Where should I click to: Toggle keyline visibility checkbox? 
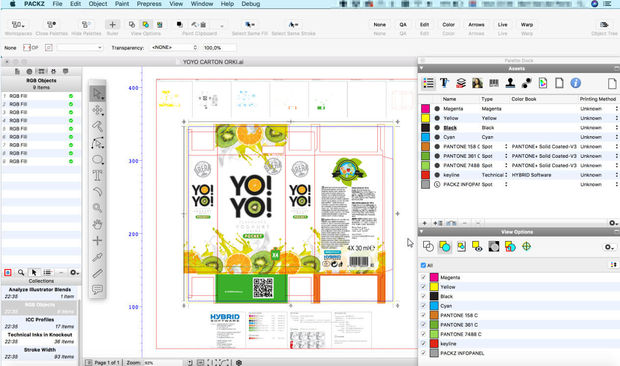[x=423, y=344]
